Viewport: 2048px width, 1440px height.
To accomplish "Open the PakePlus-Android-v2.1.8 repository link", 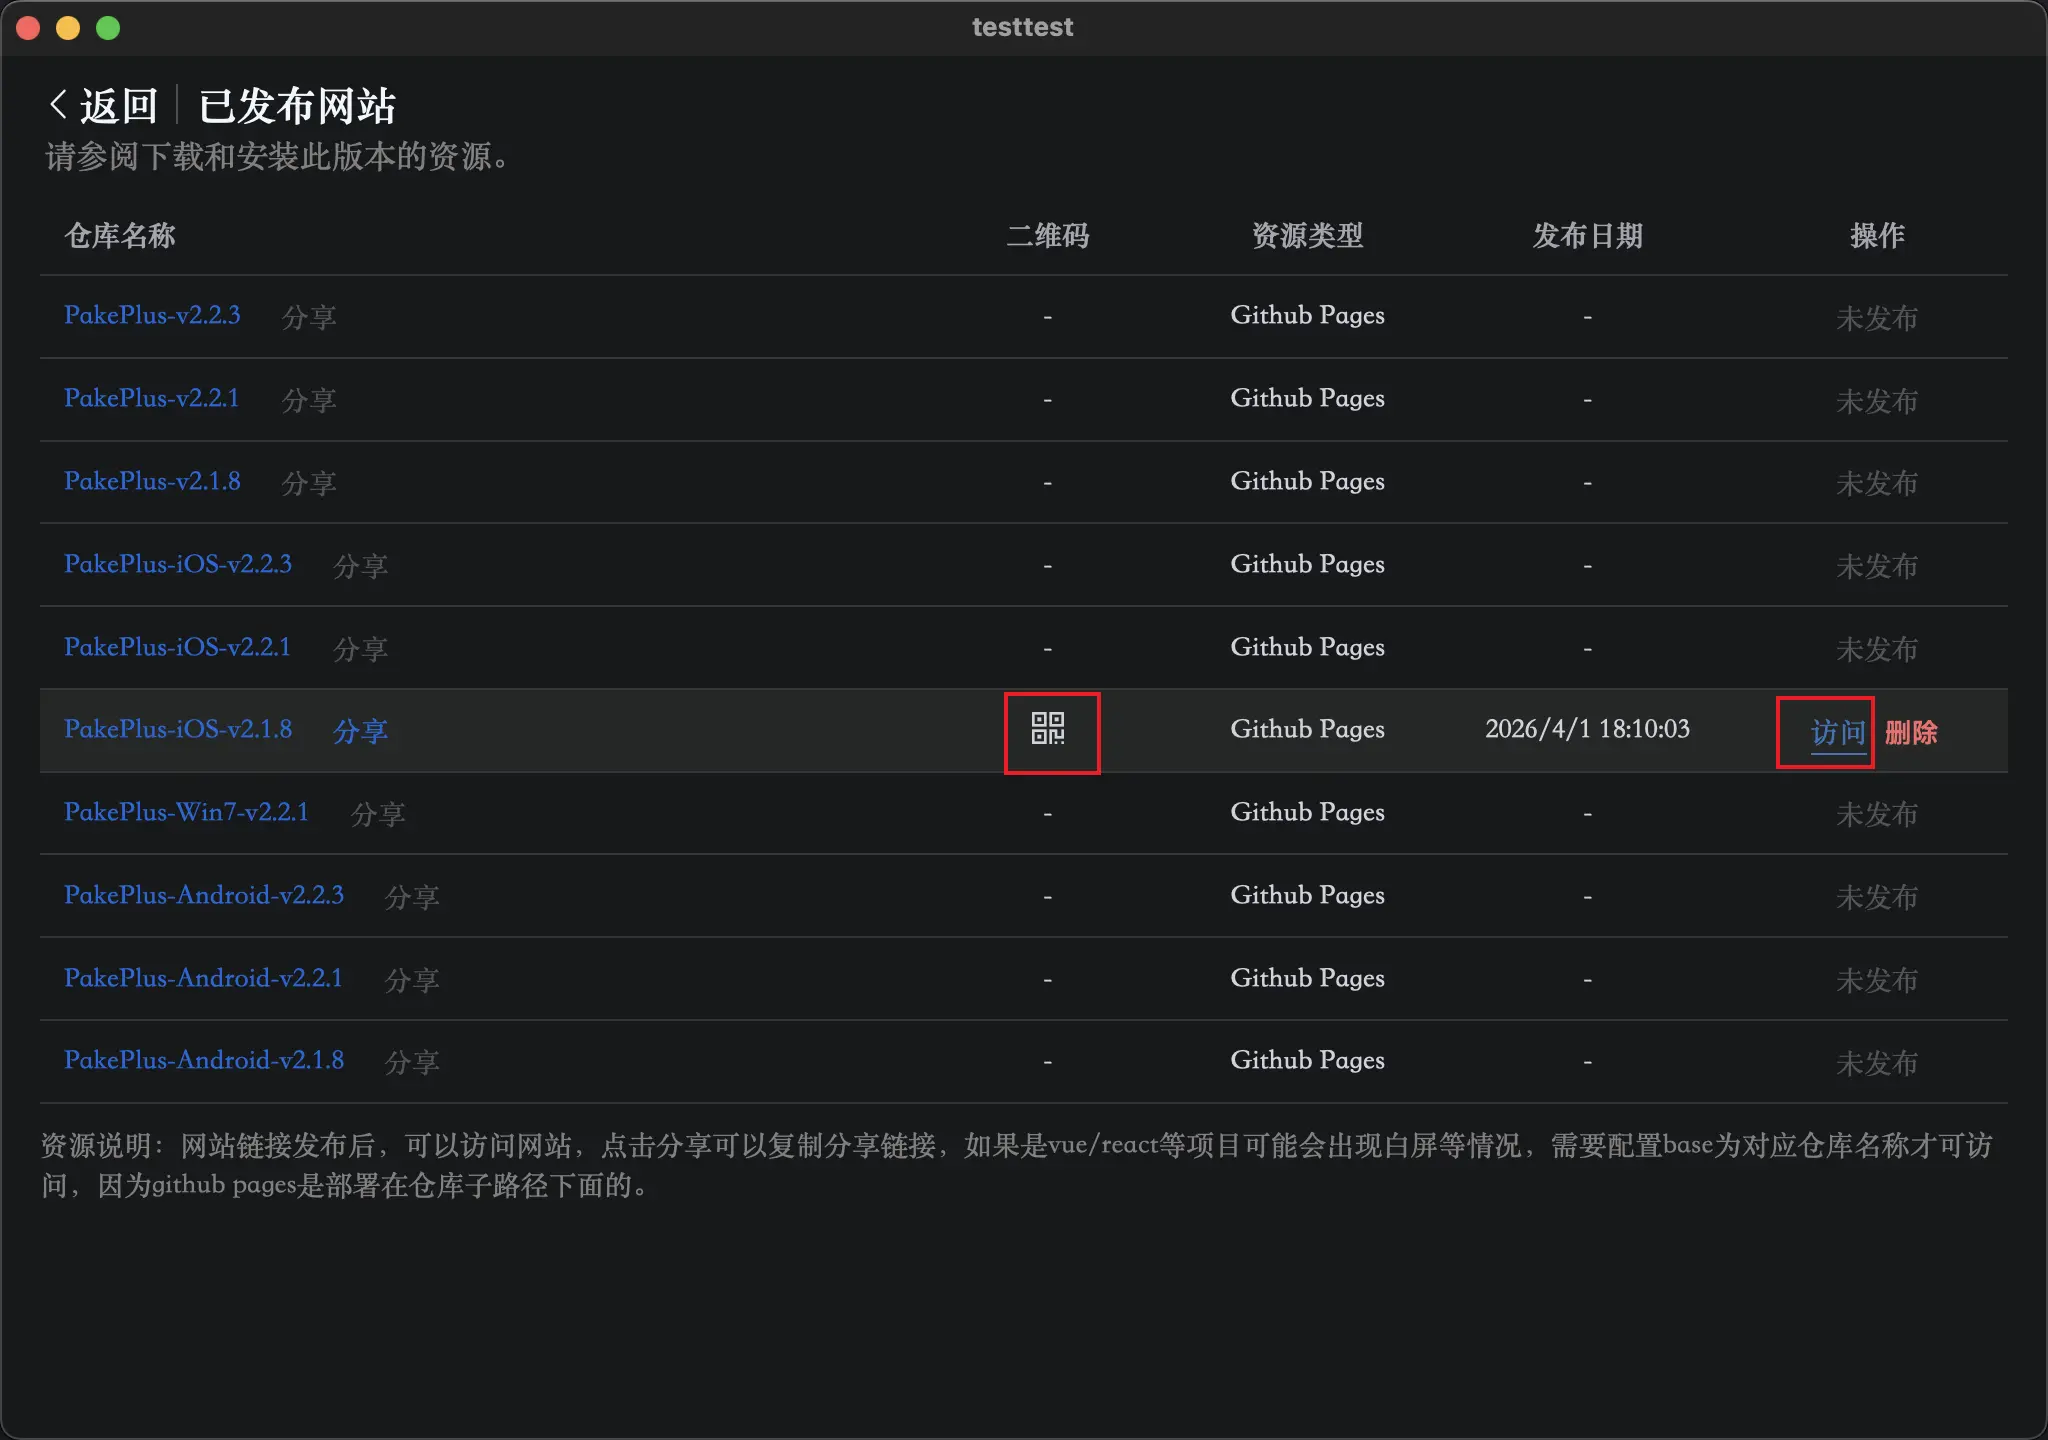I will click(204, 1060).
